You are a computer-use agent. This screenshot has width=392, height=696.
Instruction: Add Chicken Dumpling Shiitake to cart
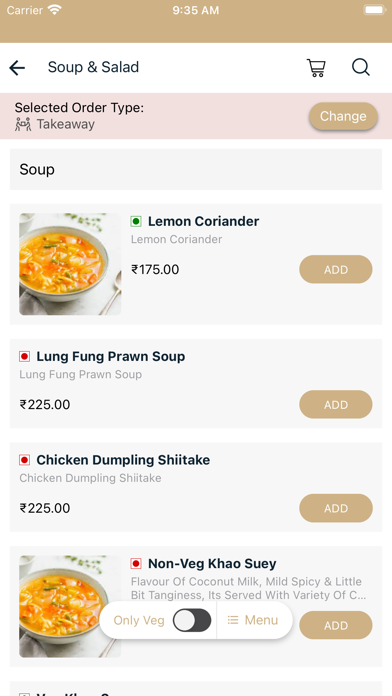pyautogui.click(x=336, y=508)
